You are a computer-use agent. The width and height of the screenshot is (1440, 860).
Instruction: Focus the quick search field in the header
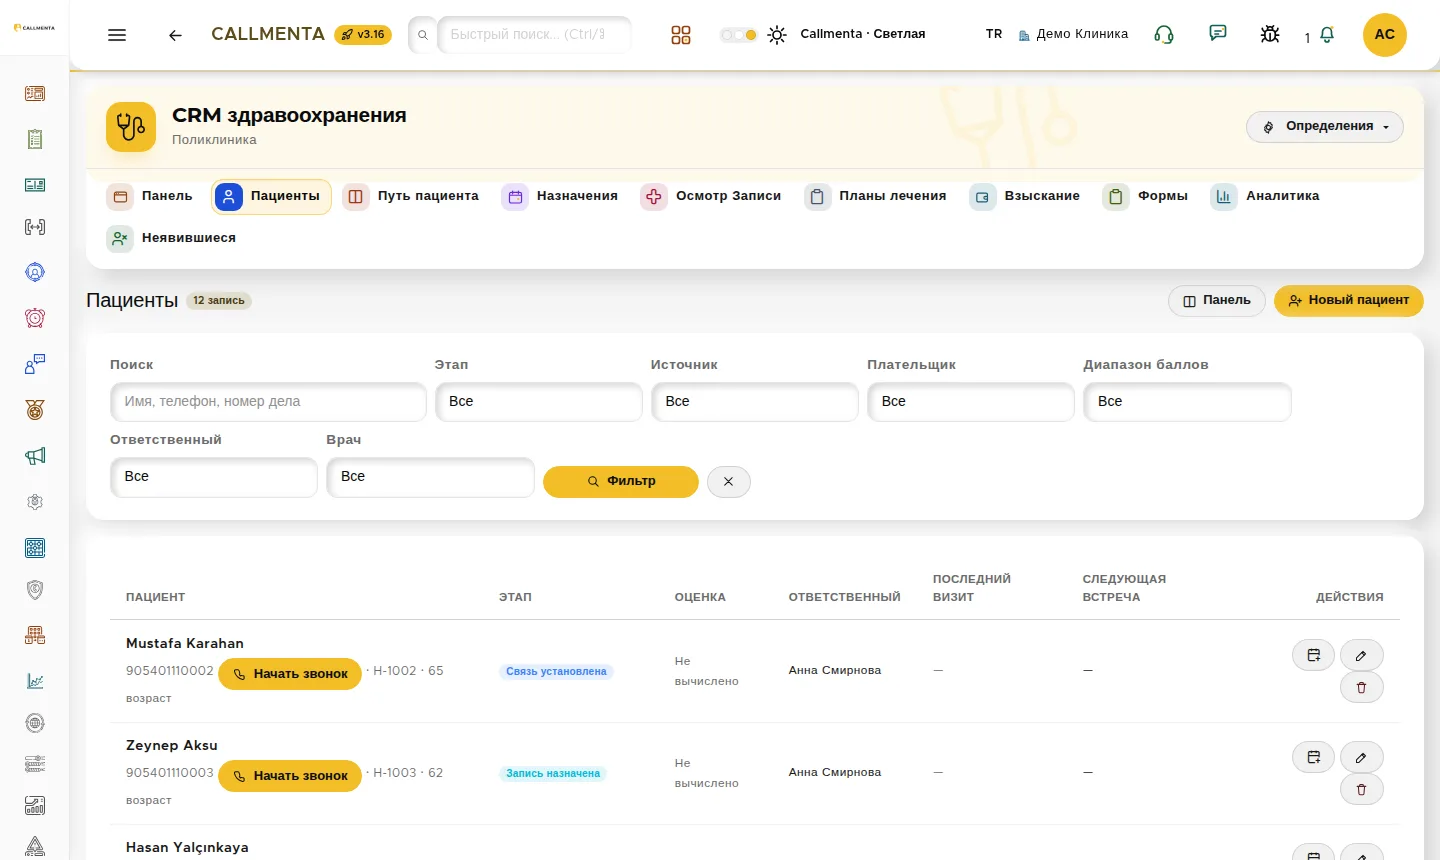[x=535, y=35]
